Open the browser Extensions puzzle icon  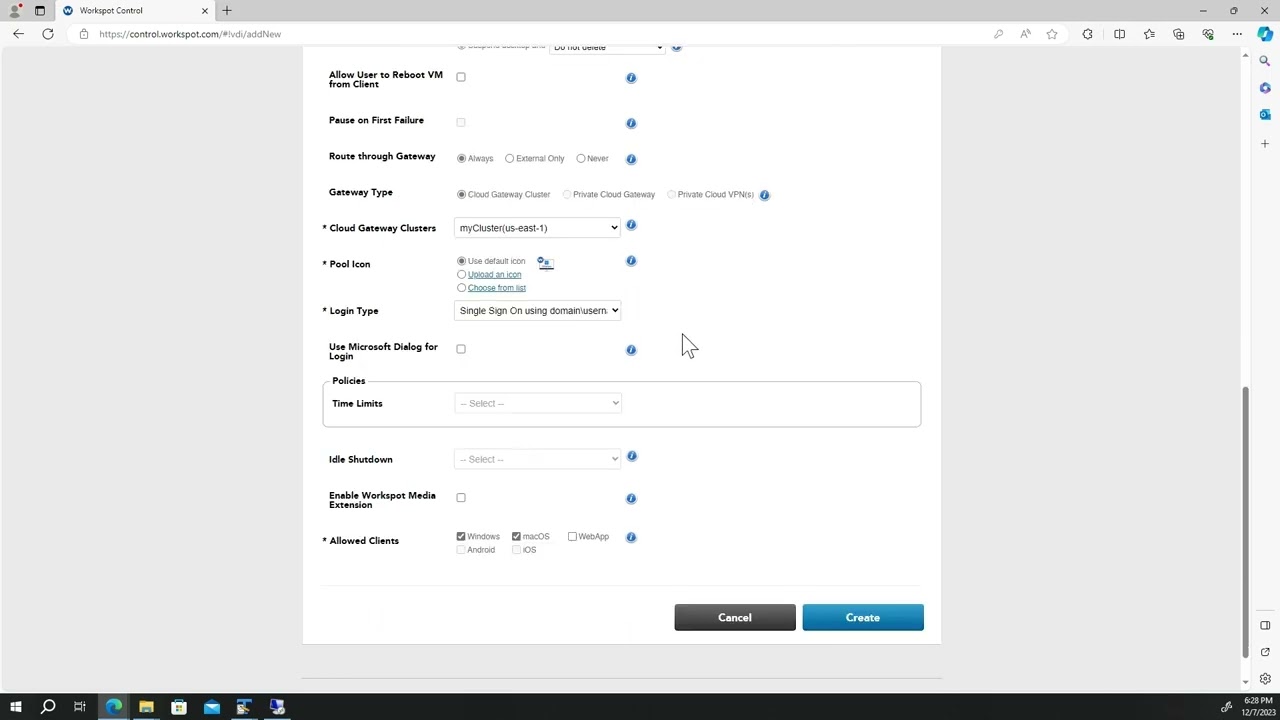click(1088, 34)
